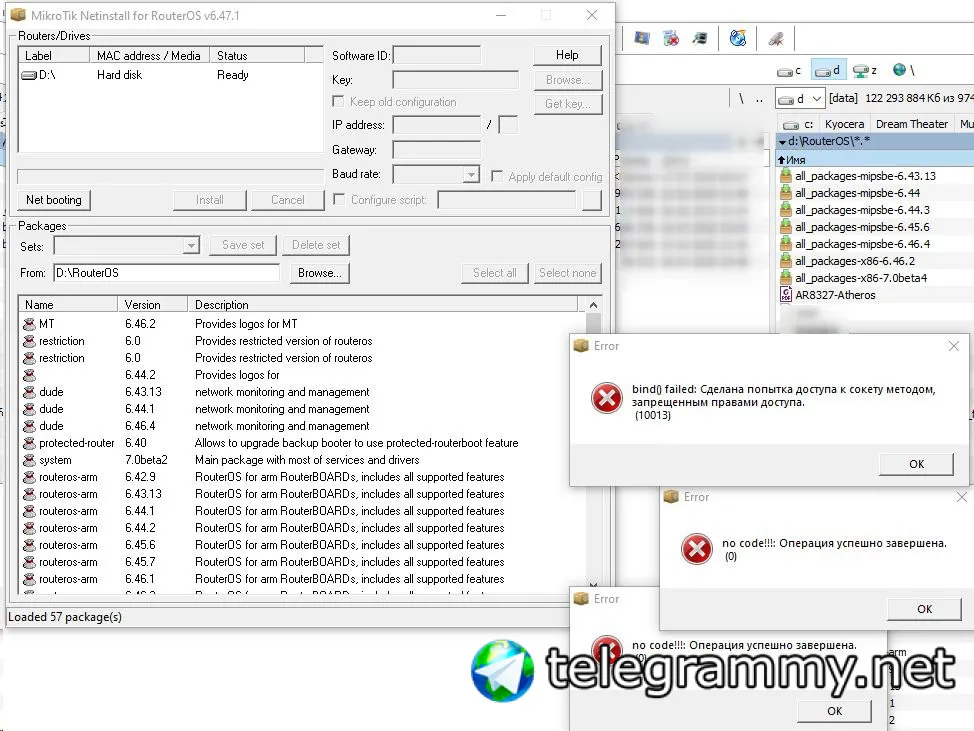Click the unnamed 6.44.2 logos package icon
The width and height of the screenshot is (974, 731).
[x=29, y=375]
